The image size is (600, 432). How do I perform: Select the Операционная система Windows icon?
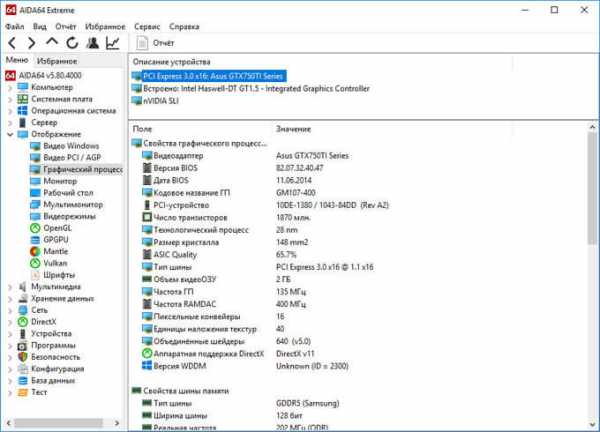tap(23, 111)
